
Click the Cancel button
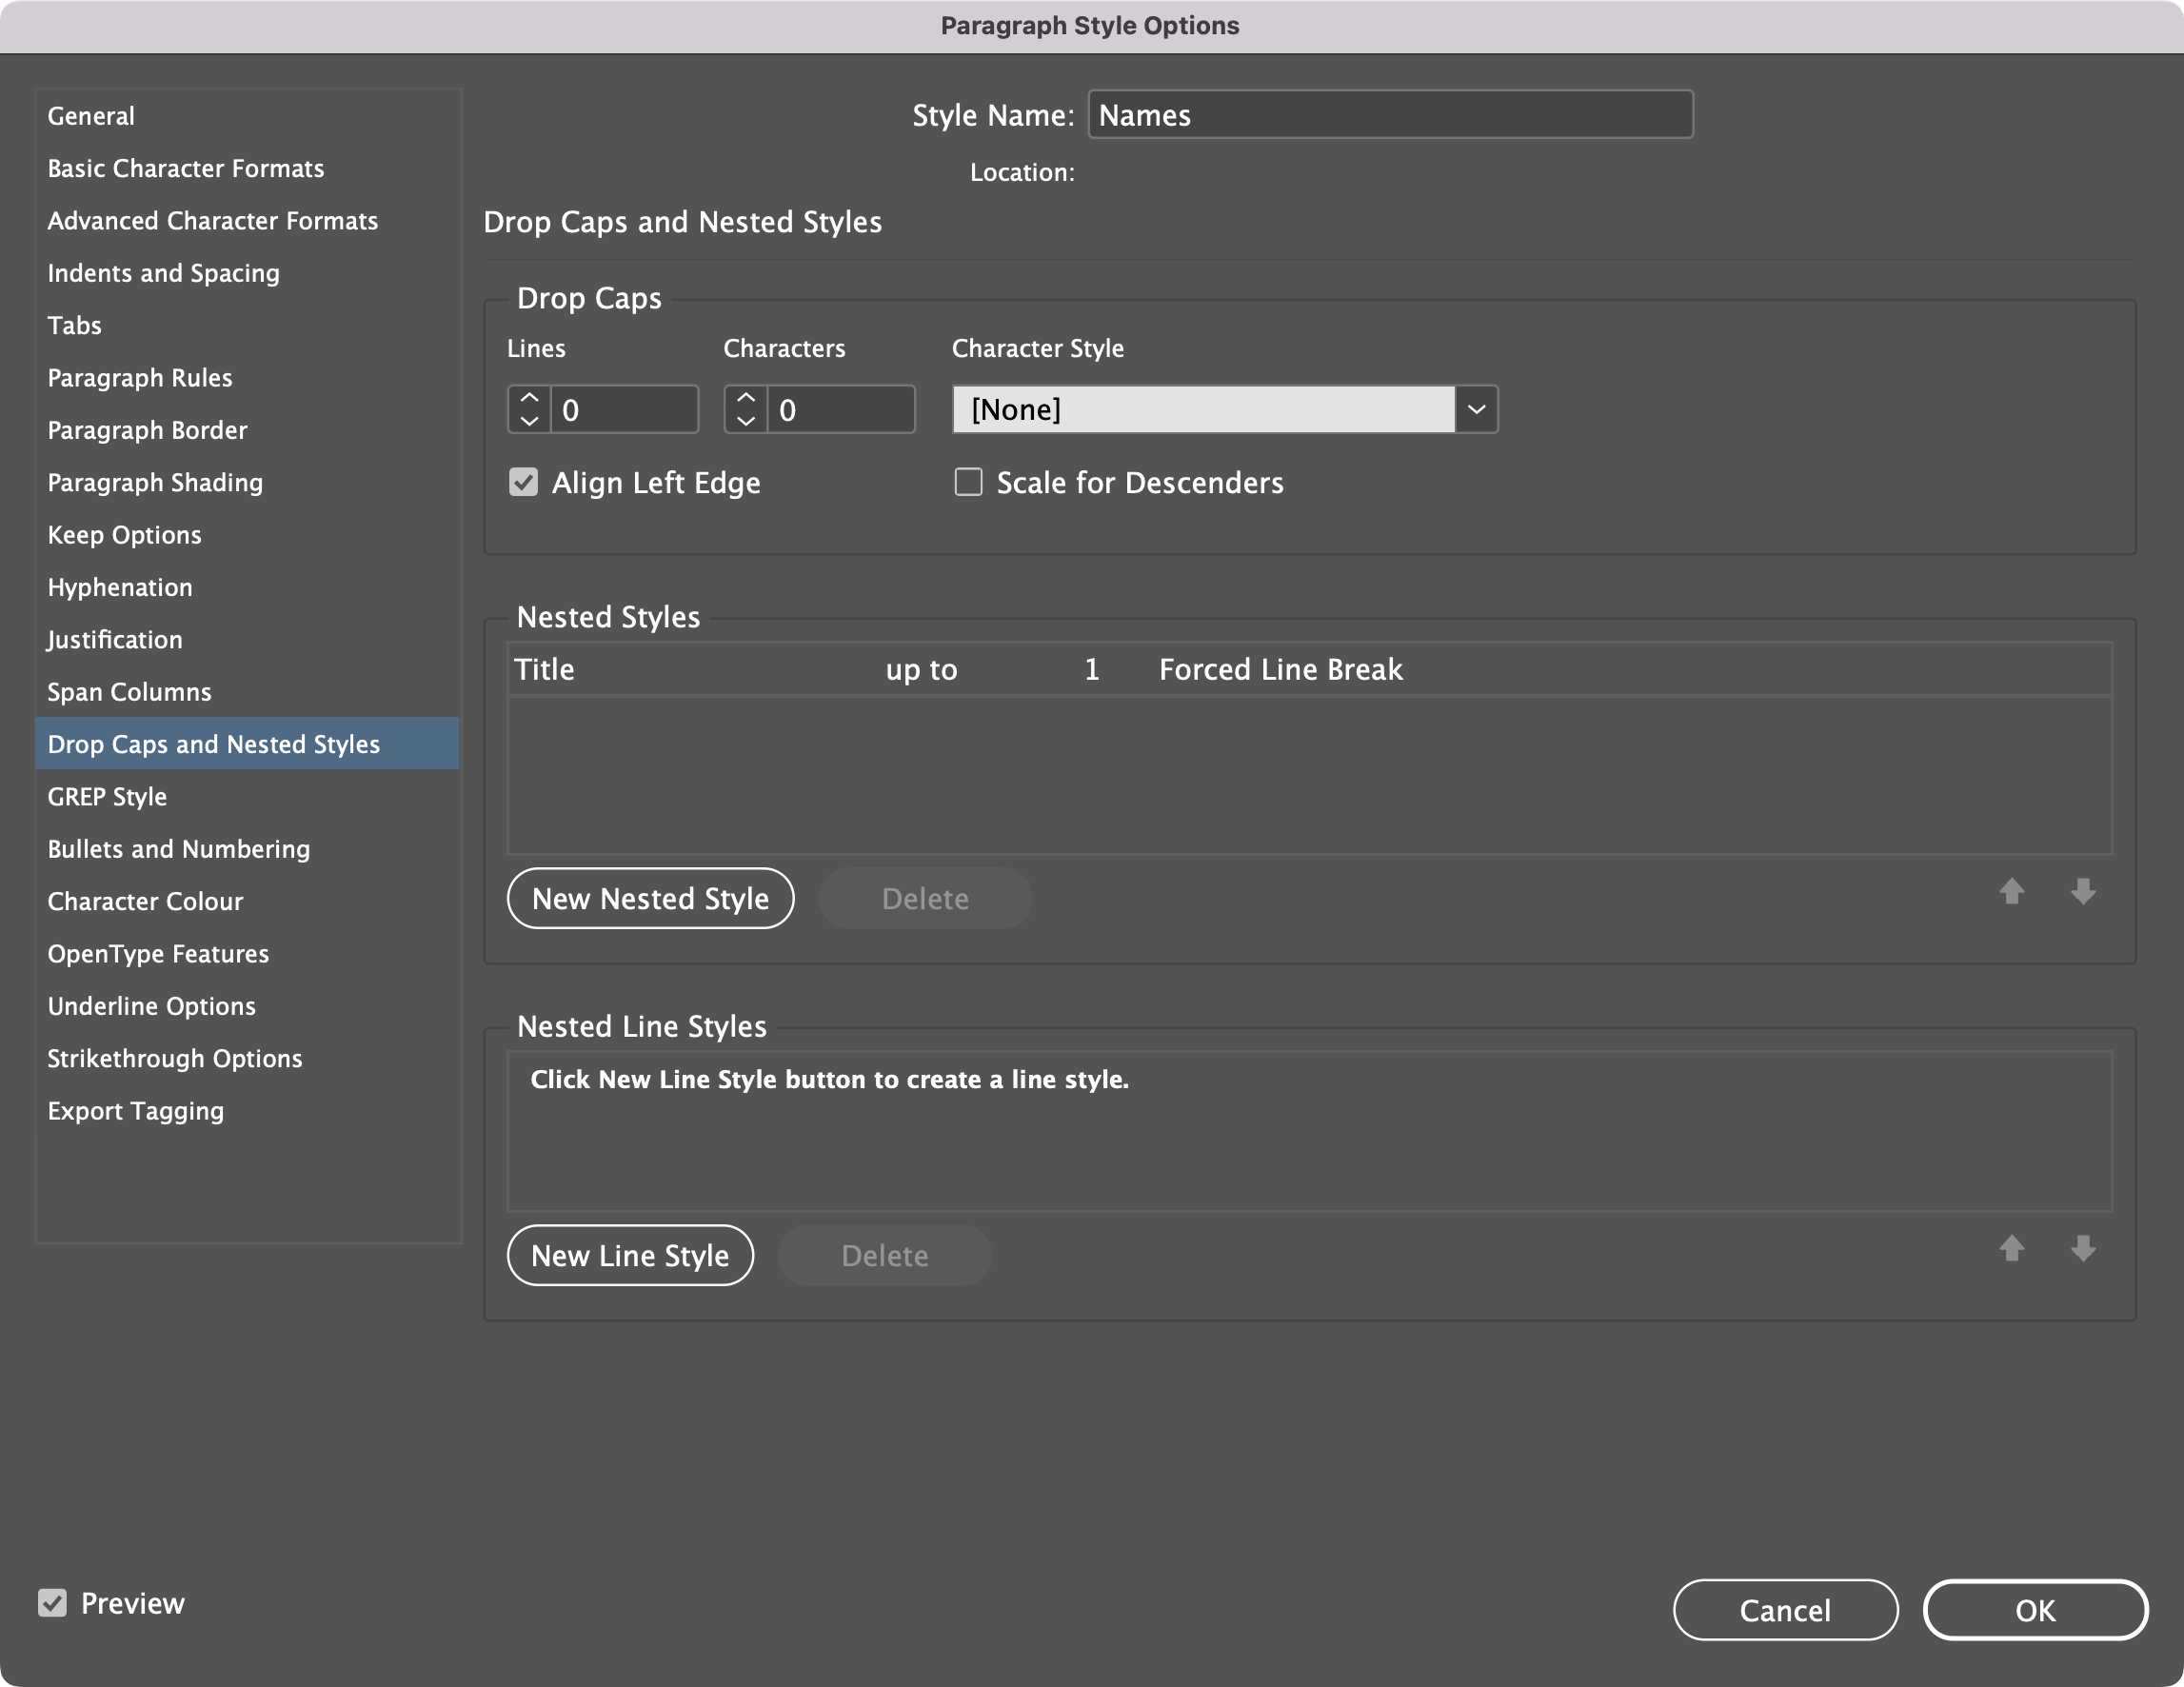(x=1785, y=1610)
